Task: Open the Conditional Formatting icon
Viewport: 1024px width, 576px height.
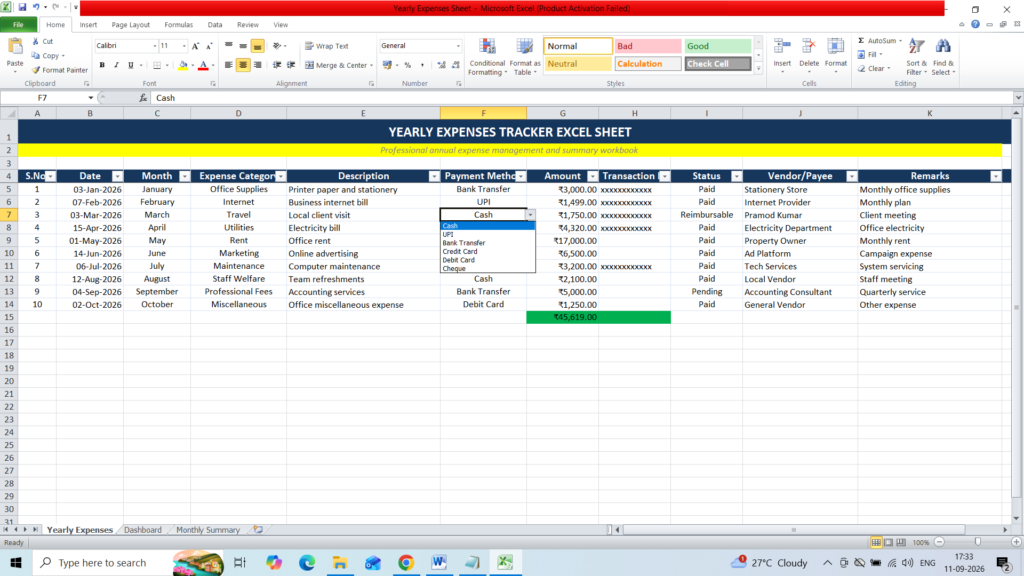Action: coord(487,47)
